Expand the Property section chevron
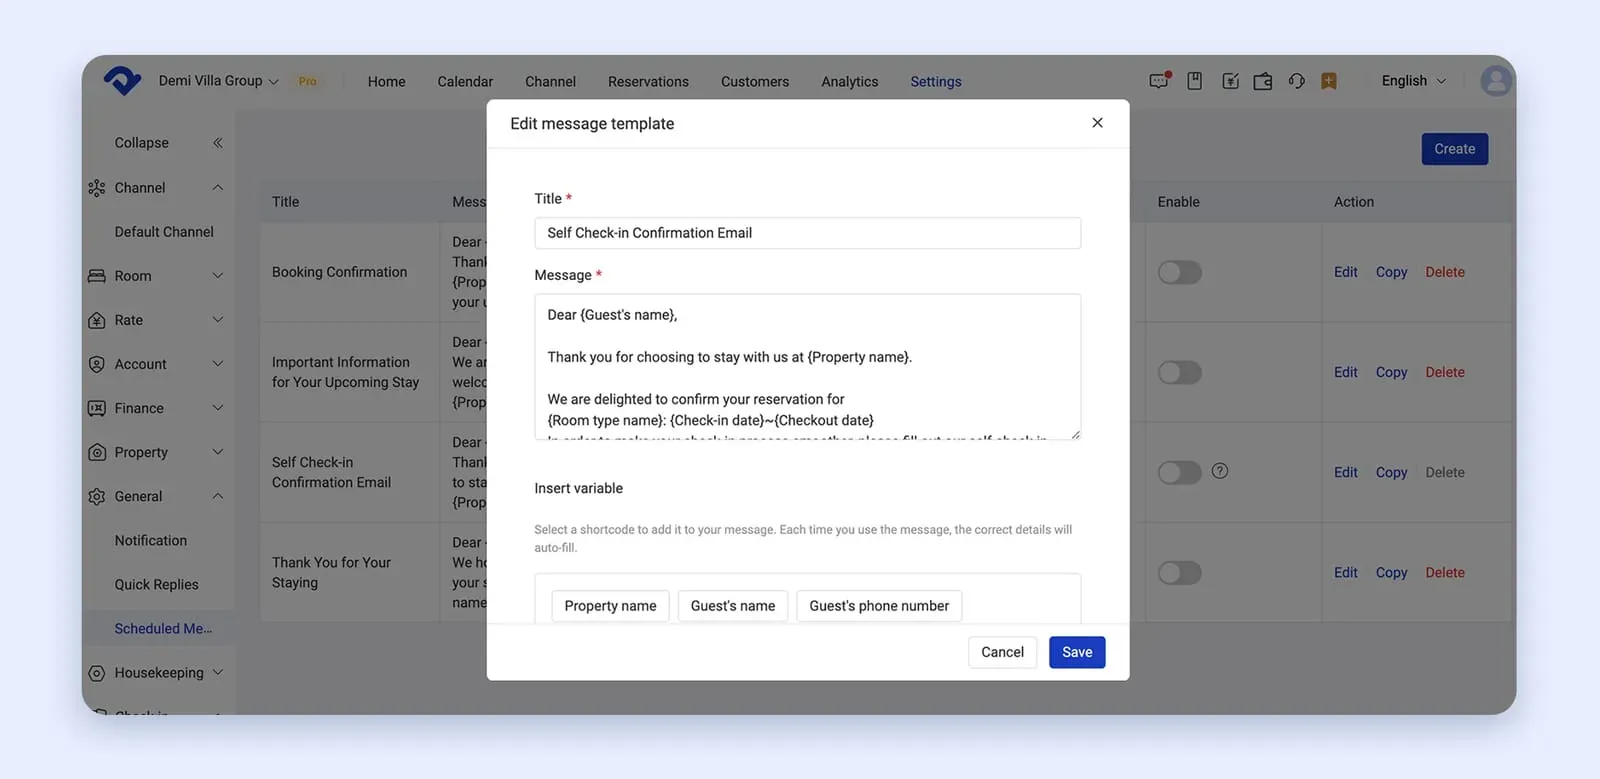This screenshot has width=1600, height=779. (x=218, y=452)
